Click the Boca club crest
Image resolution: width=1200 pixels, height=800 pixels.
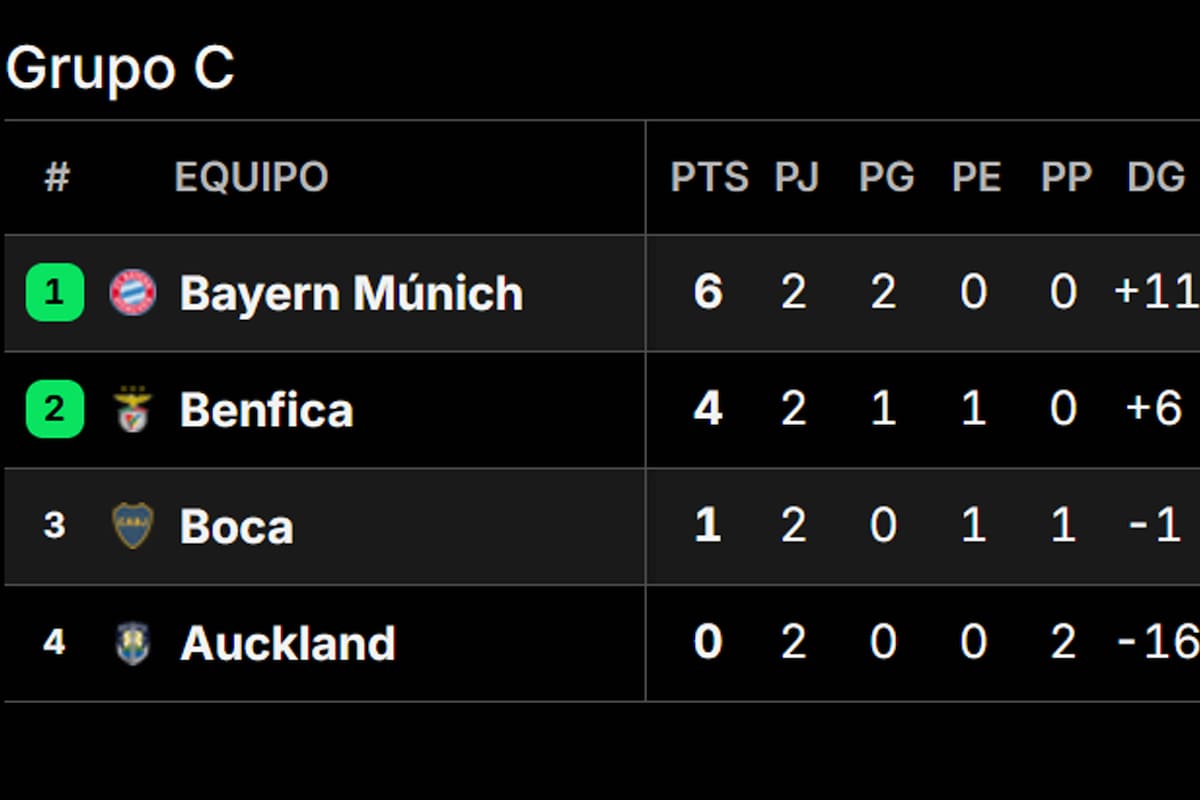coord(133,527)
